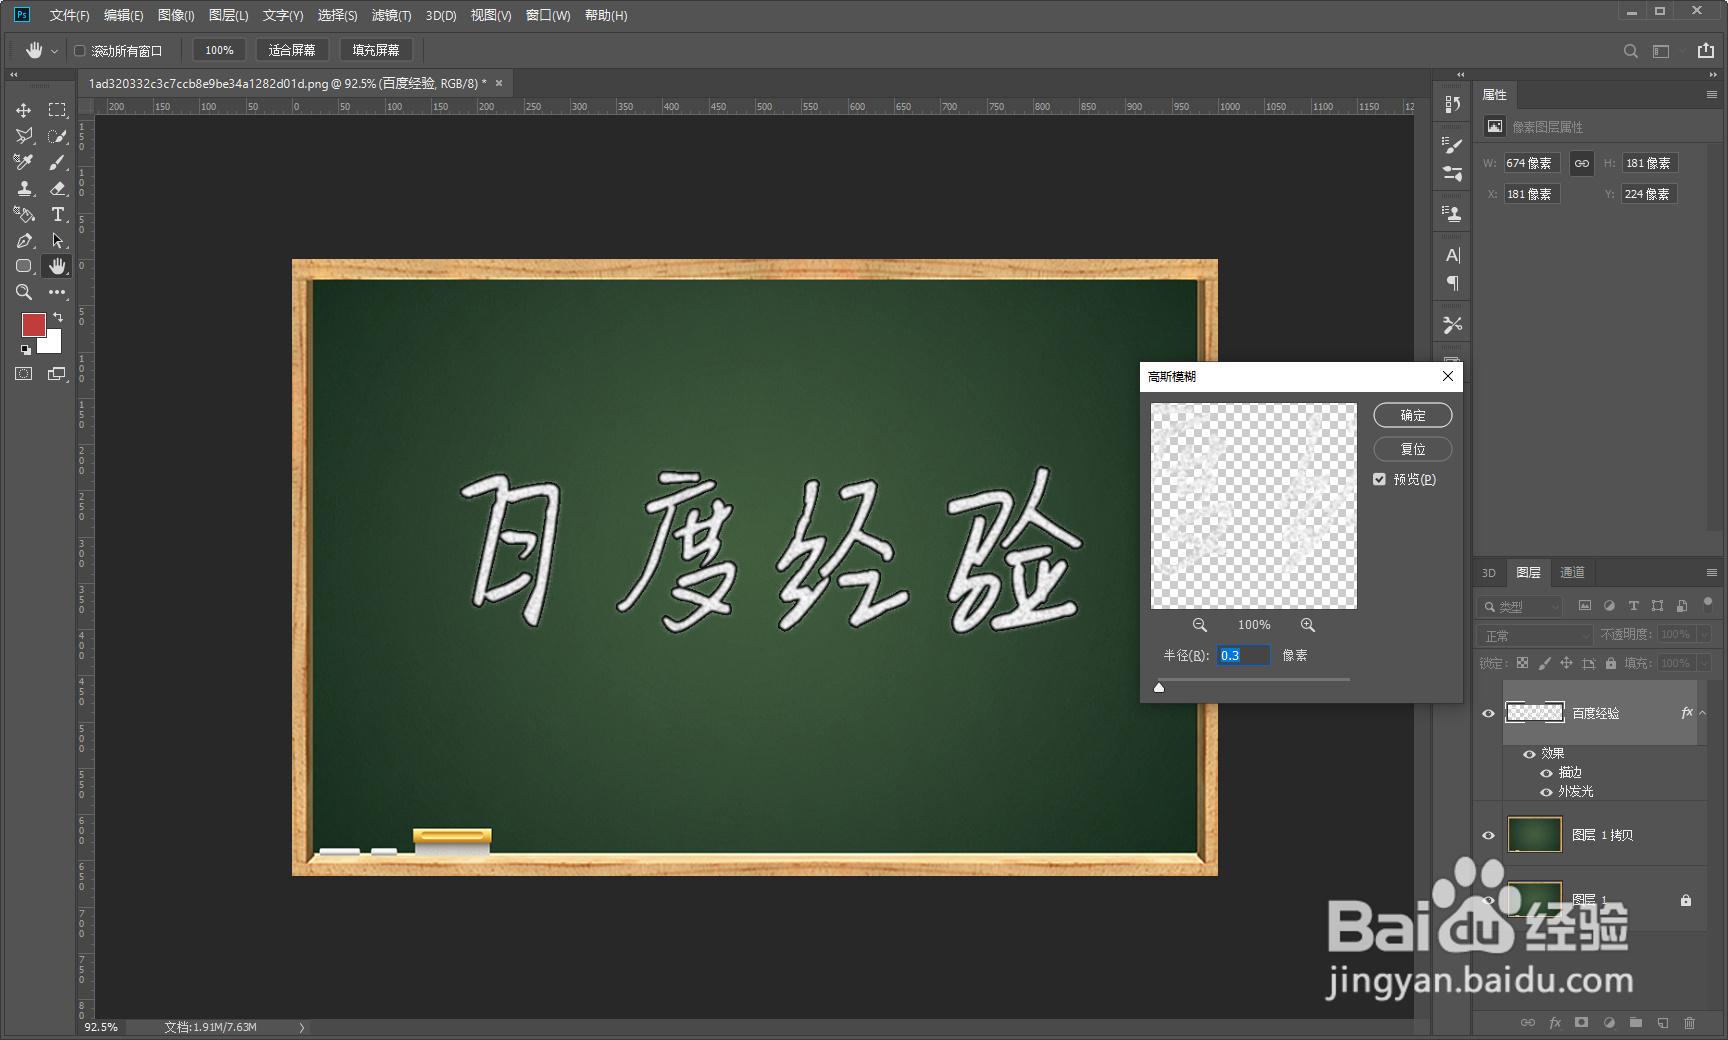Switch to the 通道 channels tab
Image resolution: width=1728 pixels, height=1040 pixels.
1572,572
